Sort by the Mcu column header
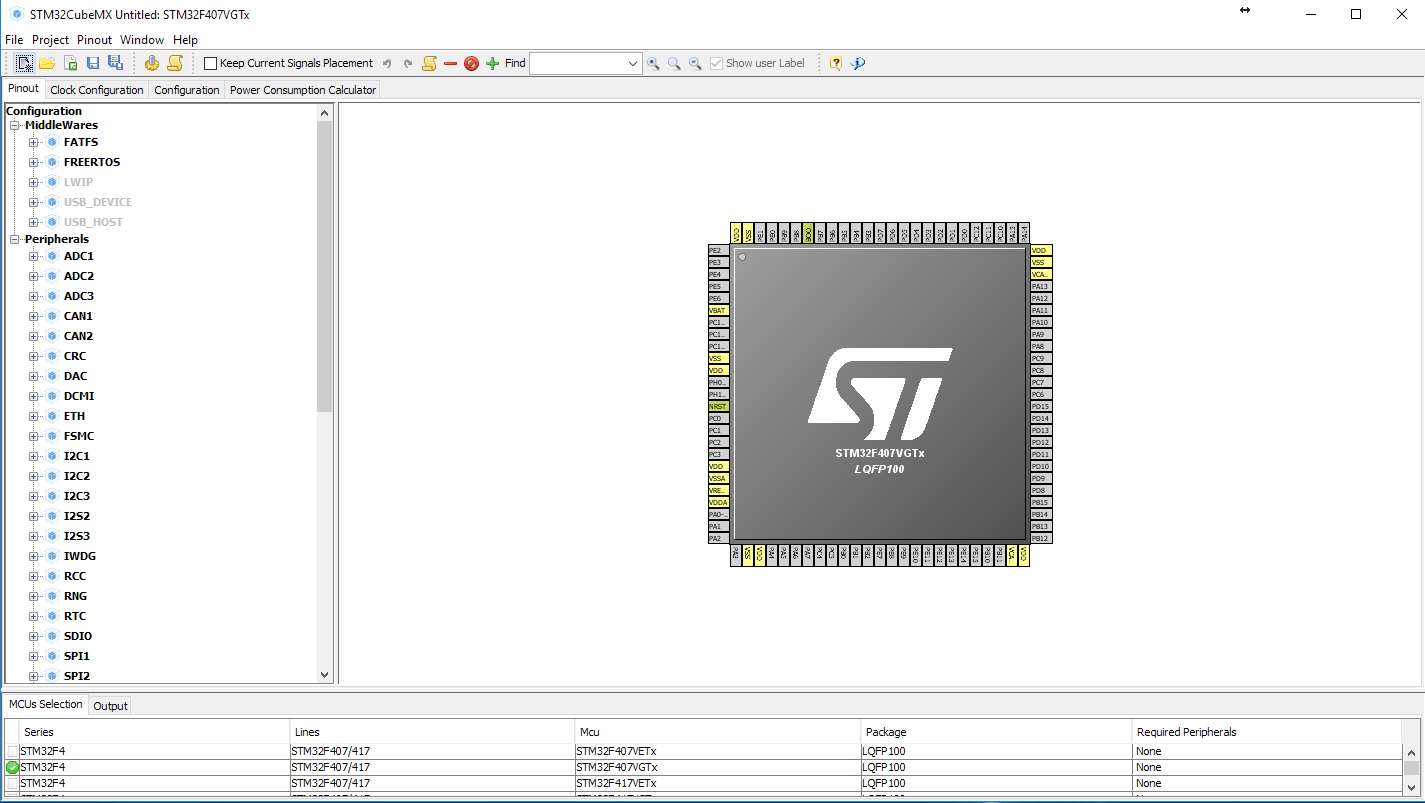The image size is (1425, 803). (718, 732)
